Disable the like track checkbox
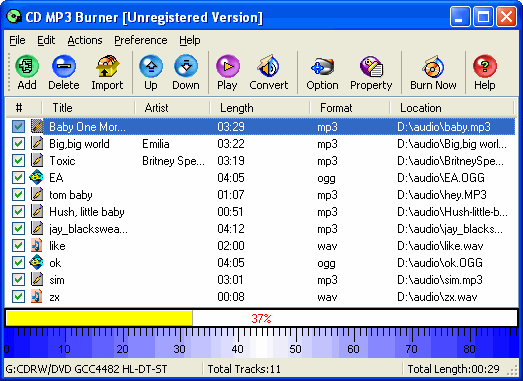The width and height of the screenshot is (523, 381). 18,246
